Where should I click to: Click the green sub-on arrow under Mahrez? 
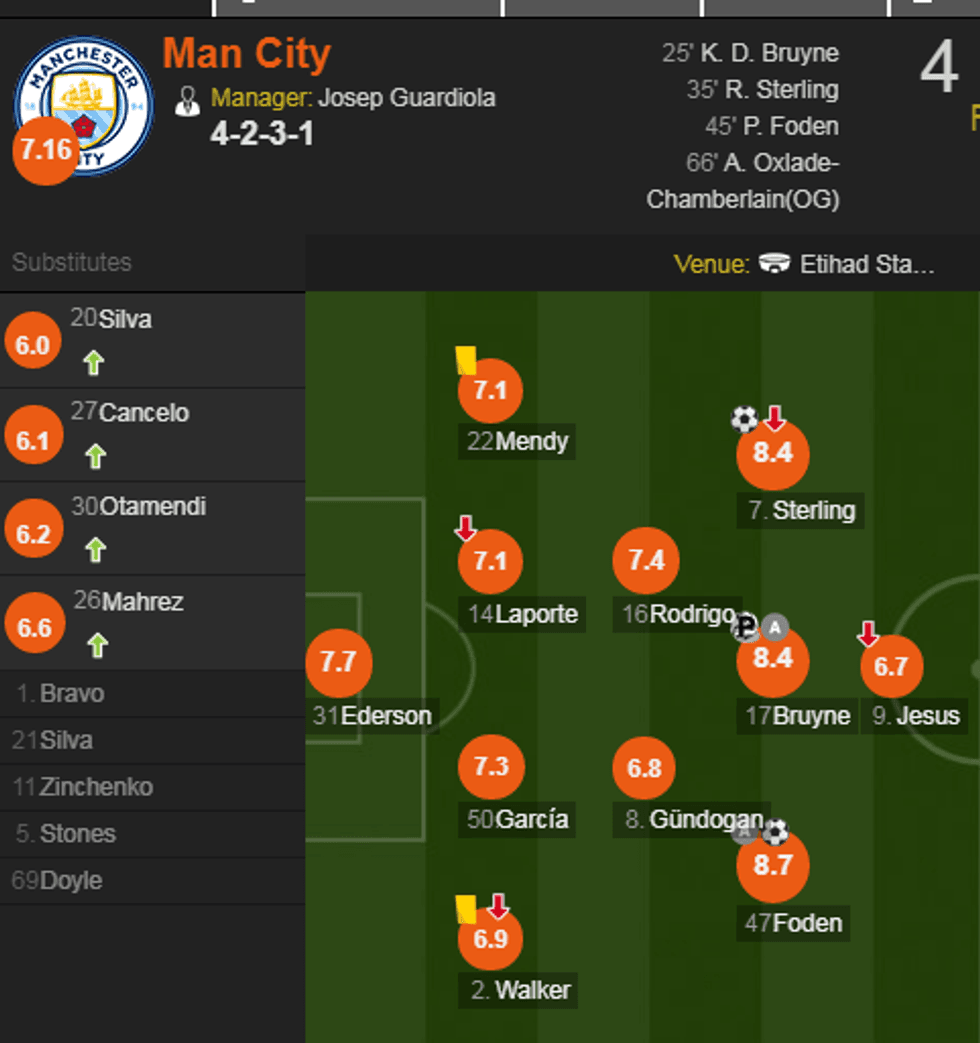pos(96,645)
